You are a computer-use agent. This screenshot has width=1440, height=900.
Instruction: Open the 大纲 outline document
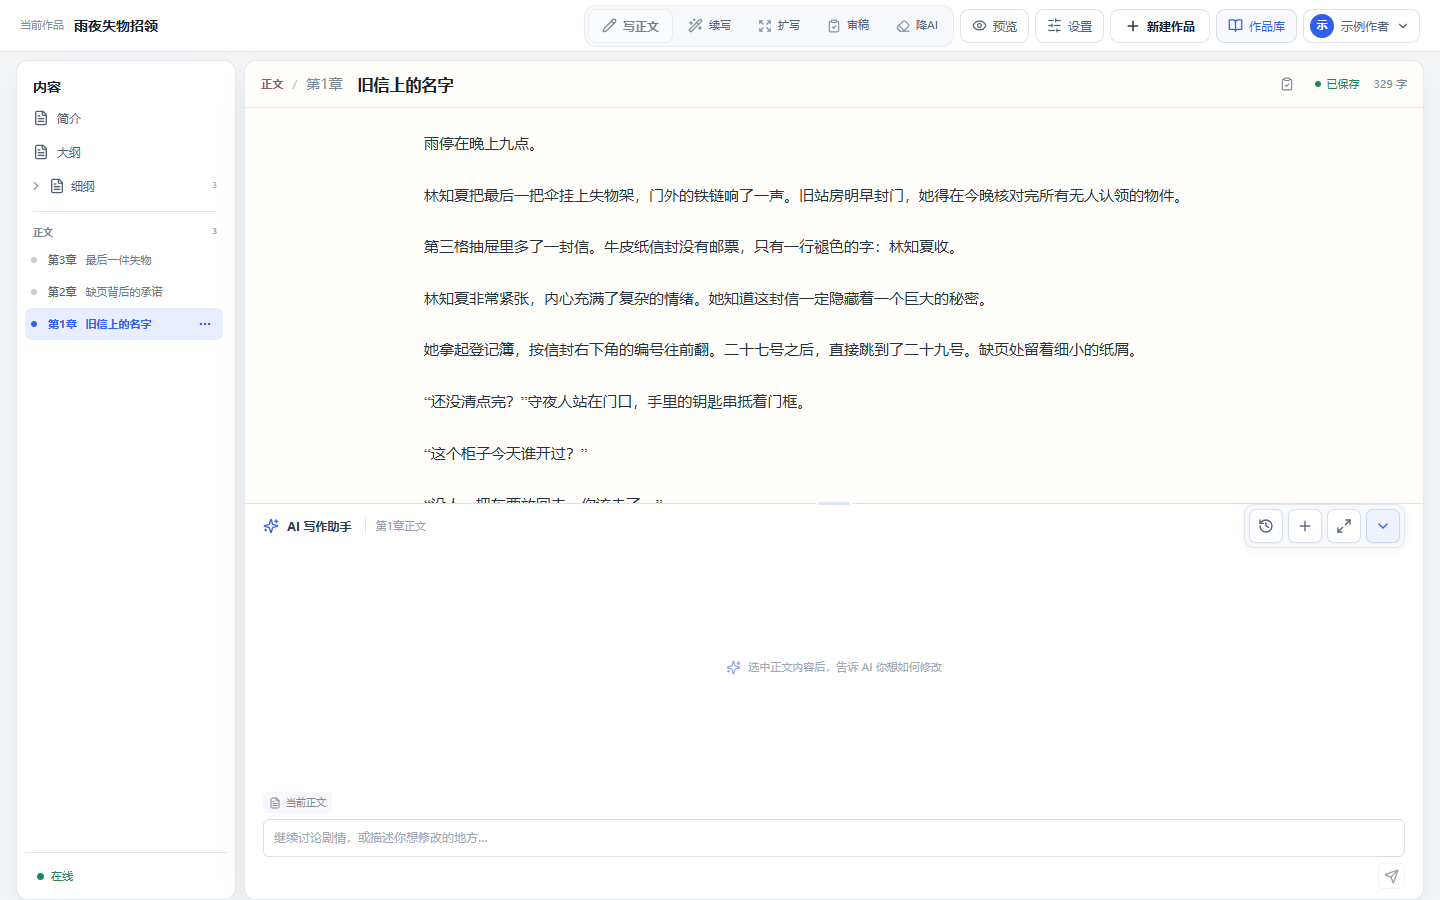click(125, 152)
